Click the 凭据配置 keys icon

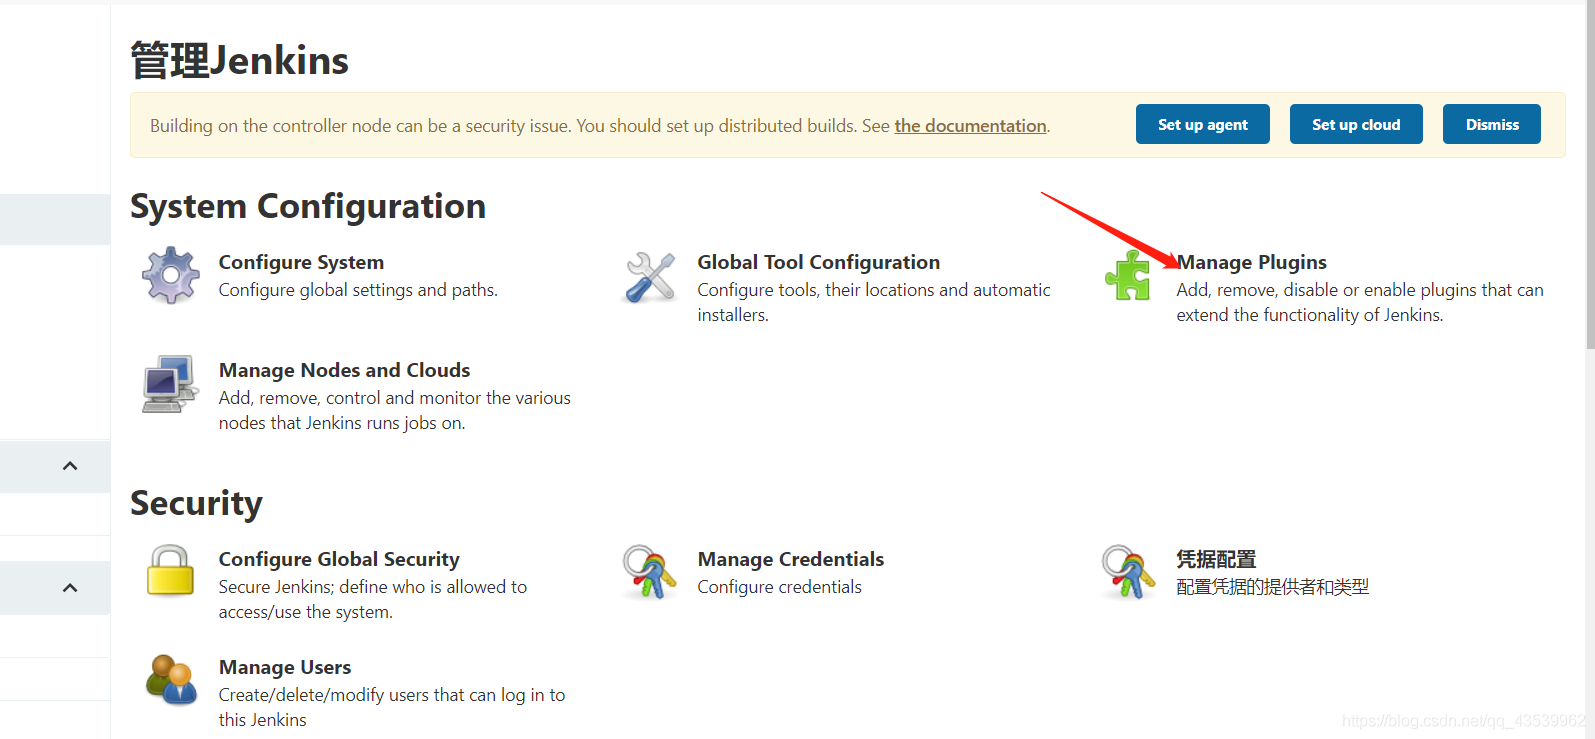point(1128,571)
